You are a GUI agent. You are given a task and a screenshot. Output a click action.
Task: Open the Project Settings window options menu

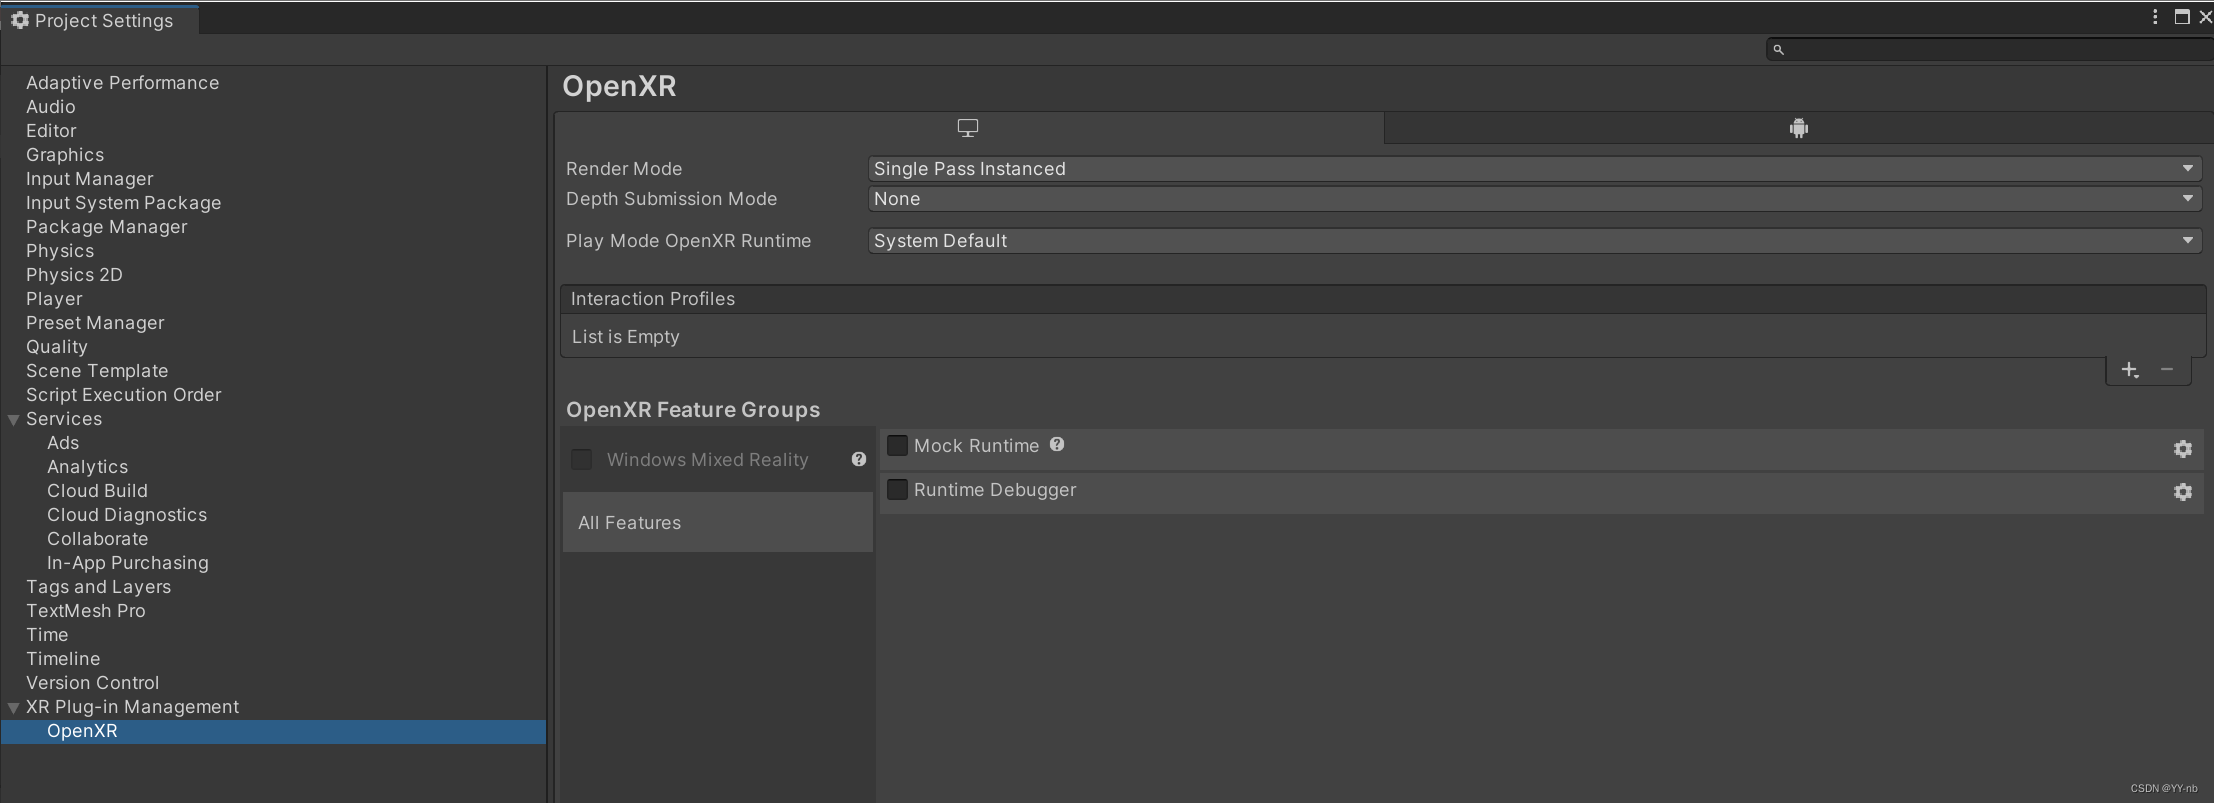[x=2155, y=17]
